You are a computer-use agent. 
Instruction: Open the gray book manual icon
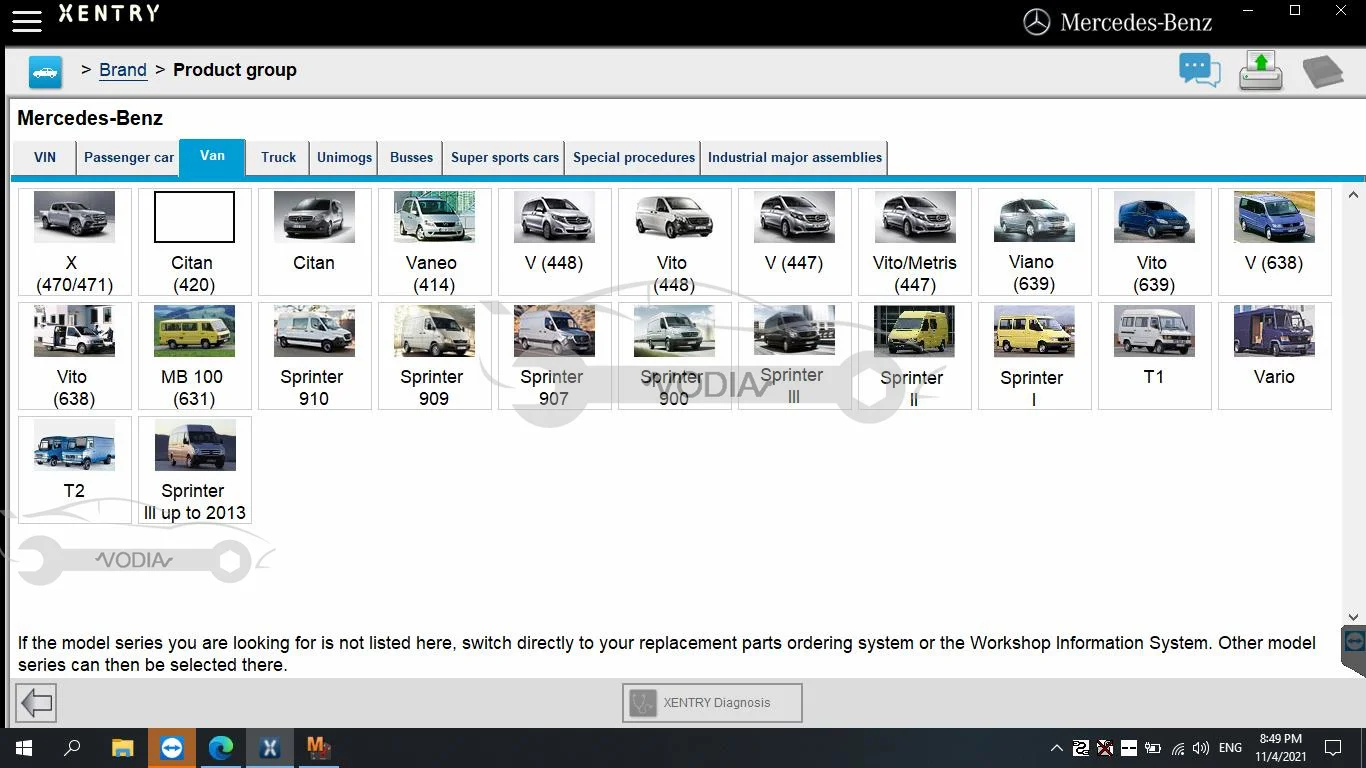tap(1322, 72)
